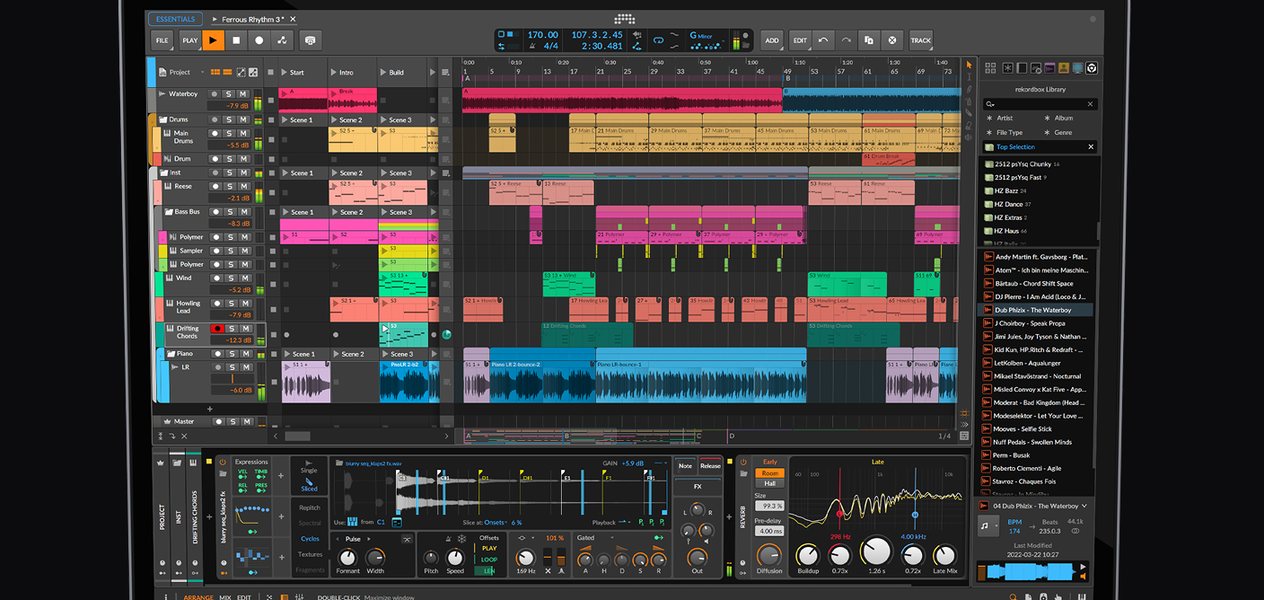The width and height of the screenshot is (1264, 600).
Task: Select Single sampler mode
Action: (x=309, y=470)
